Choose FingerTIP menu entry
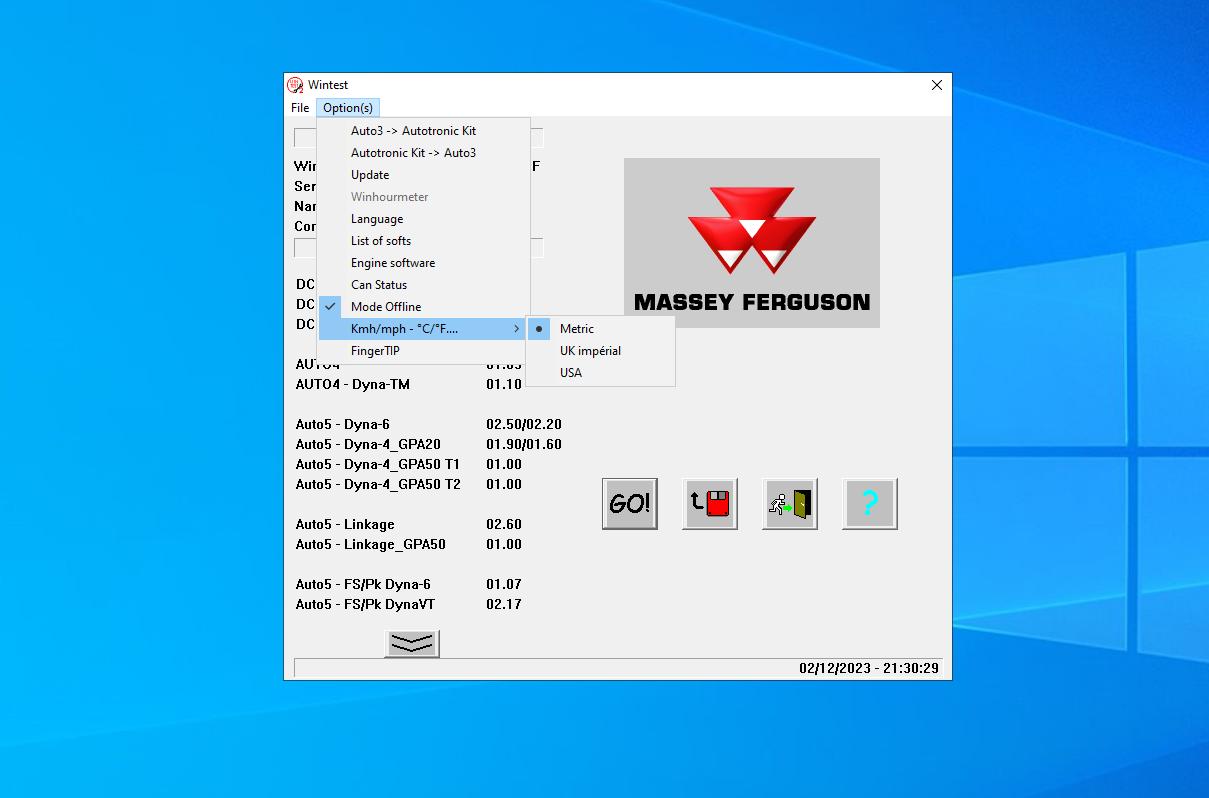The image size is (1209, 798). point(424,351)
